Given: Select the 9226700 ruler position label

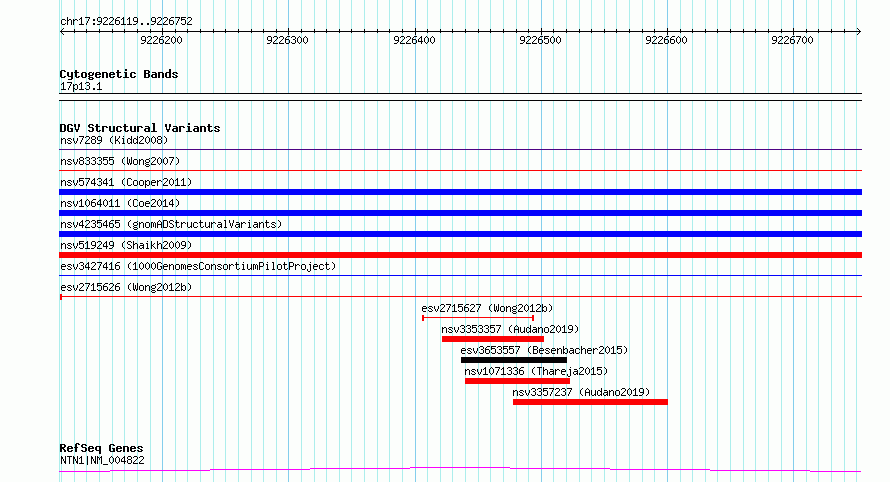Looking at the screenshot, I should point(792,40).
